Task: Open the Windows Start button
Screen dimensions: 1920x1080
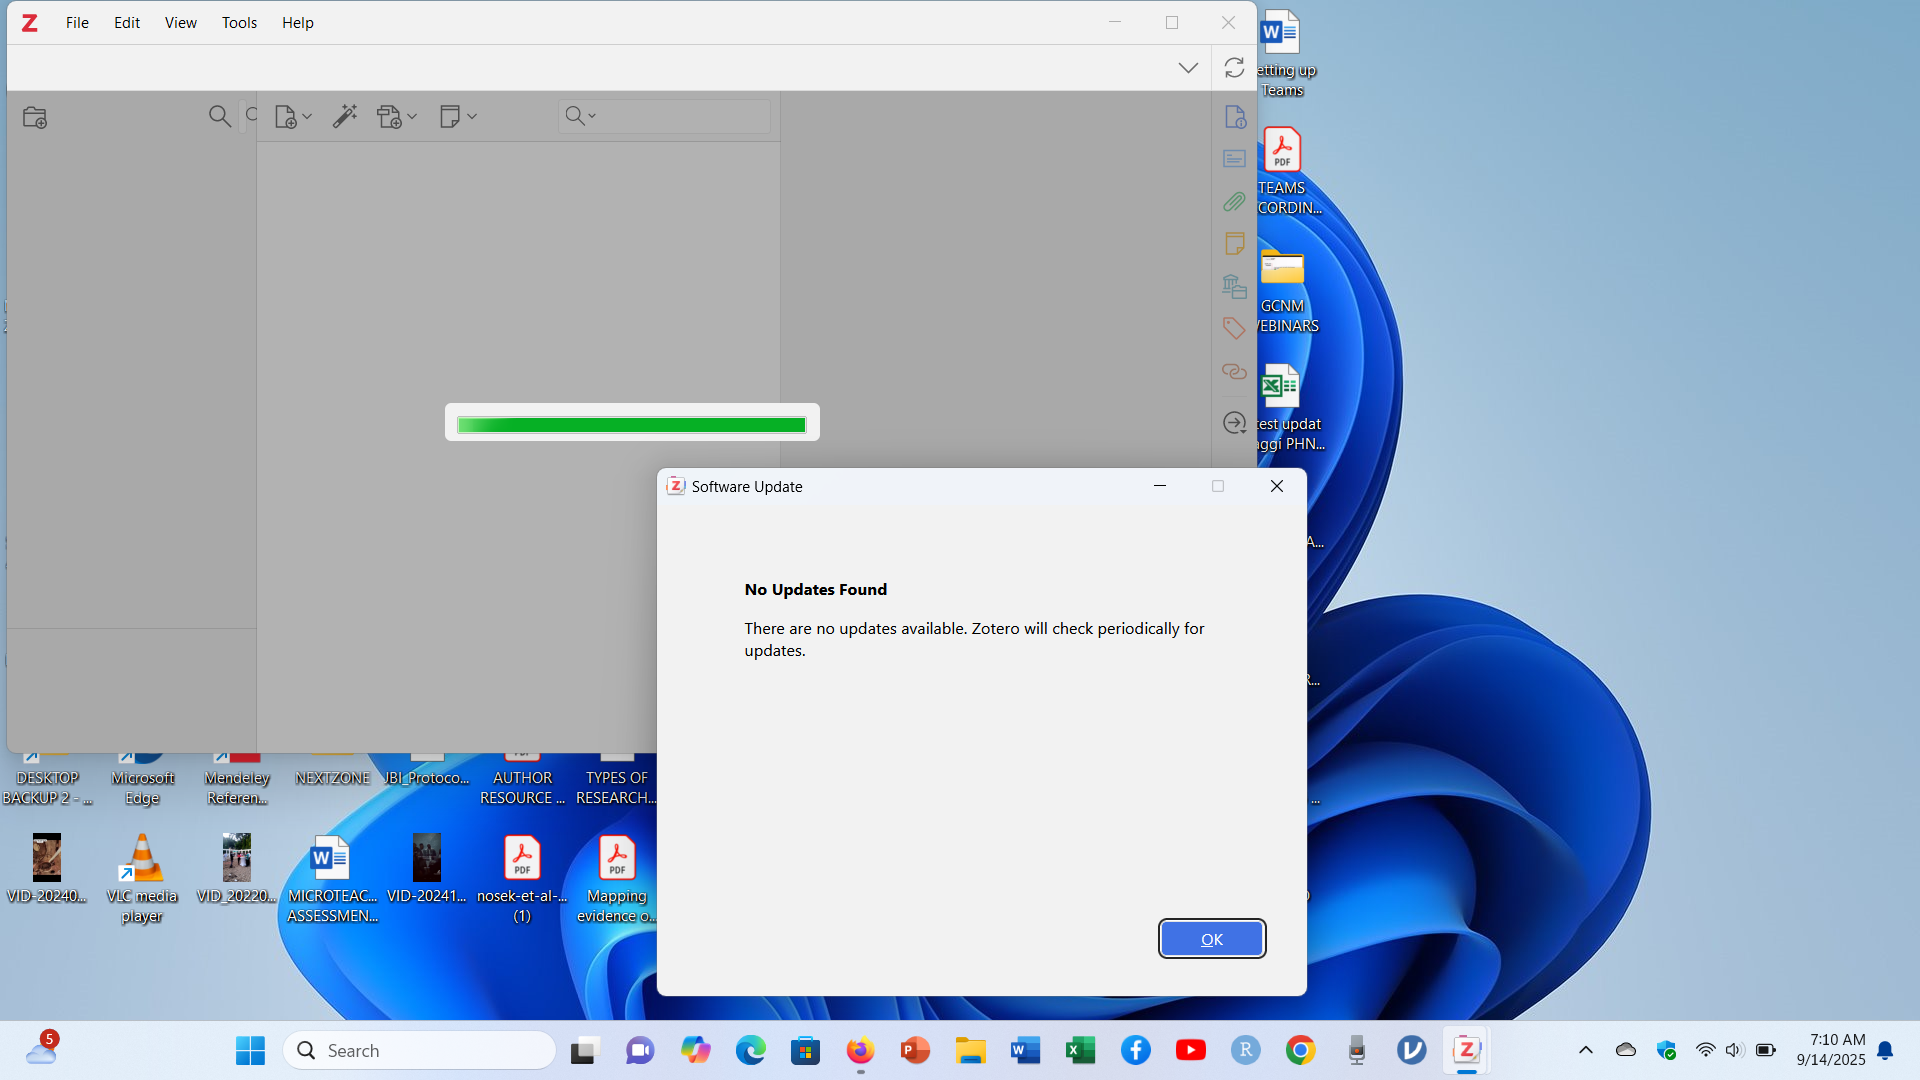Action: click(x=250, y=1050)
